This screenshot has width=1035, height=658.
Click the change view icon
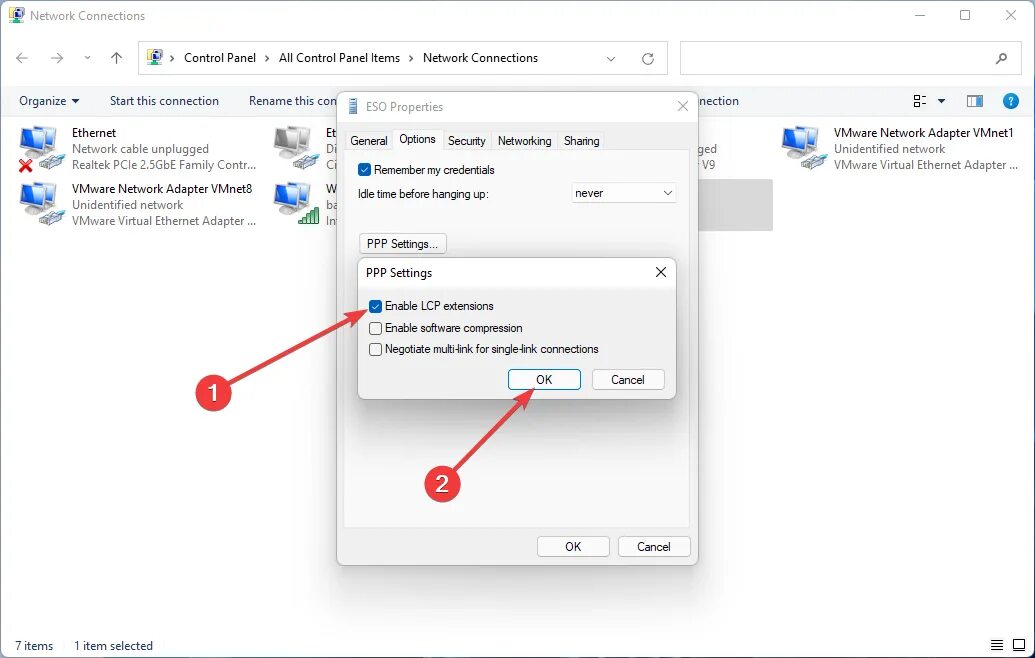(919, 101)
